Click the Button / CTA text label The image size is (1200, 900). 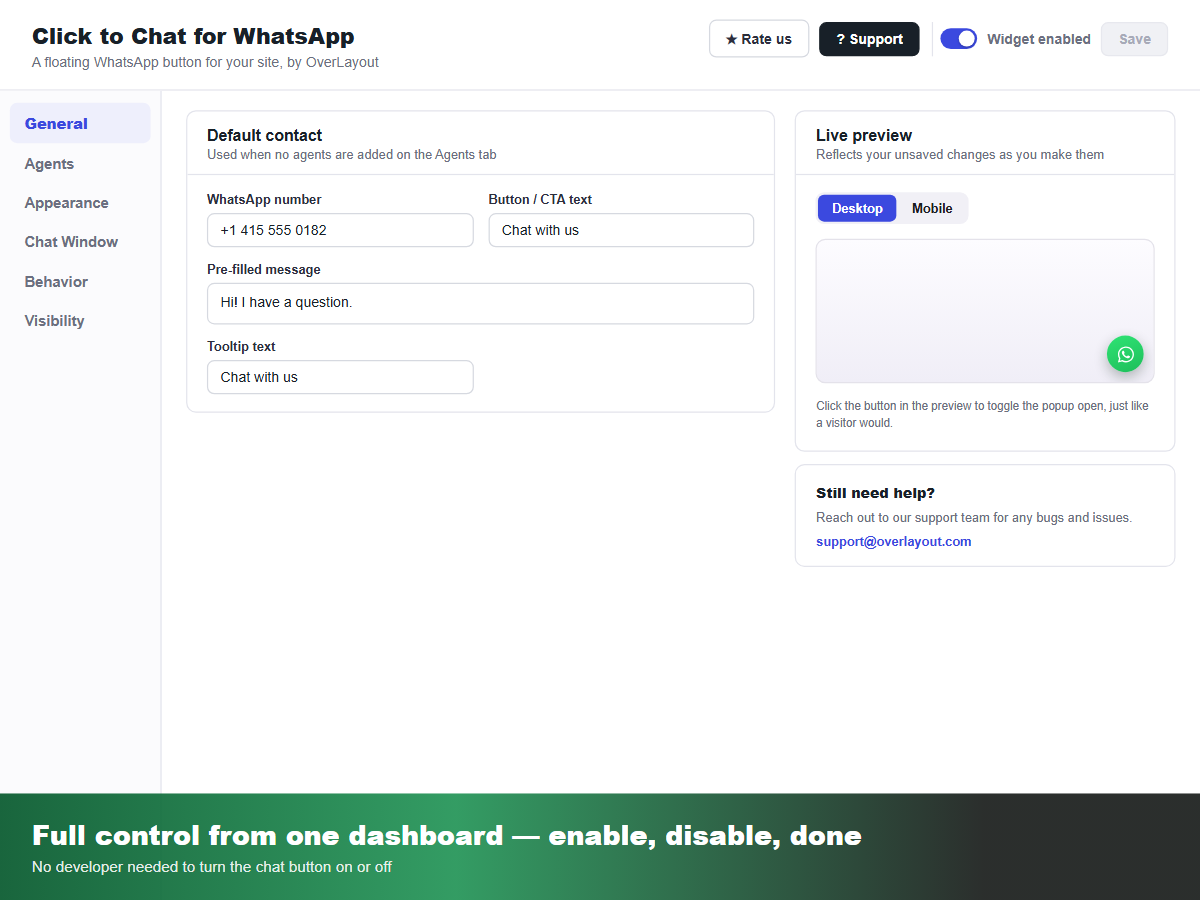tap(540, 199)
